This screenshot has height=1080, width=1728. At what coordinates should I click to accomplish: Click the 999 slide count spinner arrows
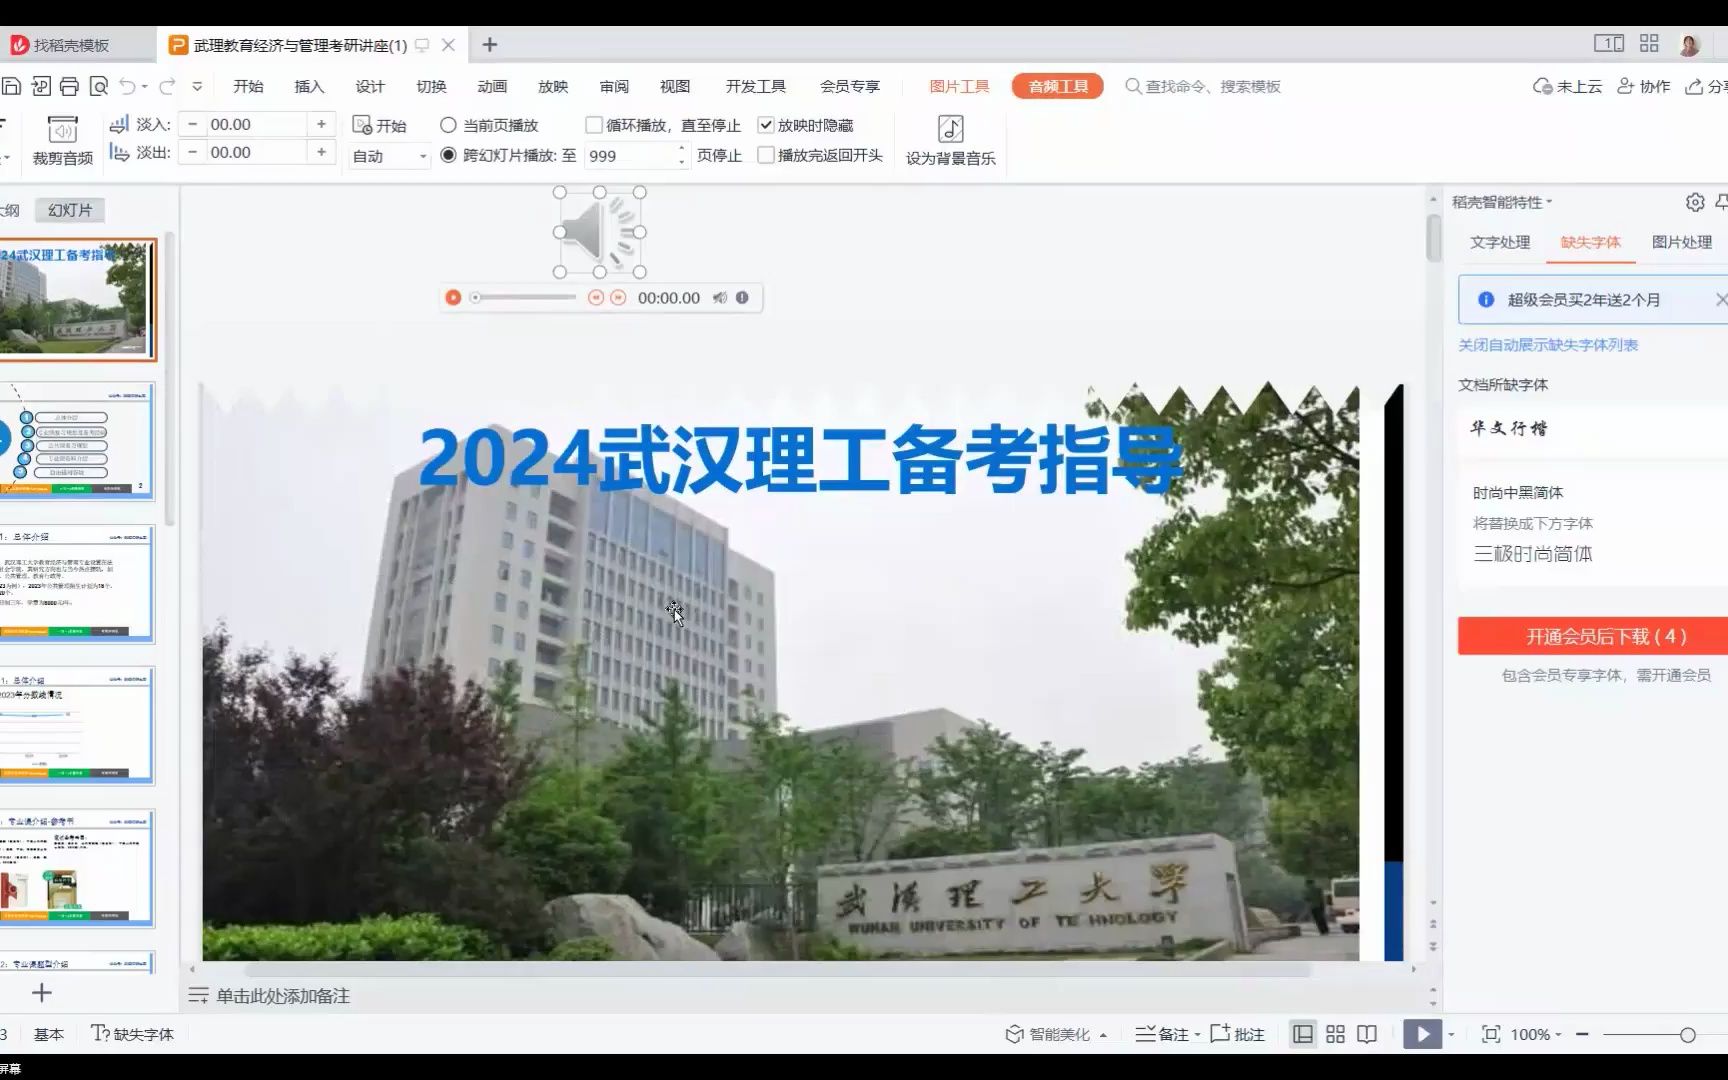pos(682,155)
